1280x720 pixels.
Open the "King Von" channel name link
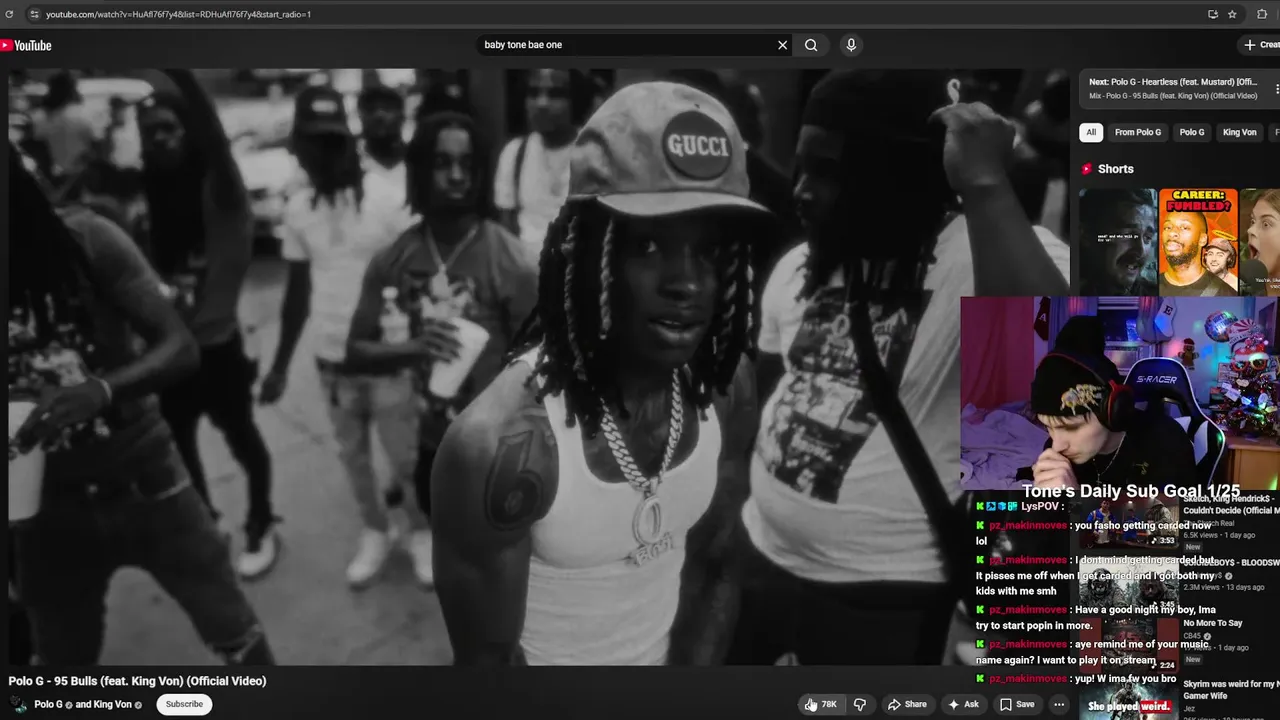click(x=112, y=704)
